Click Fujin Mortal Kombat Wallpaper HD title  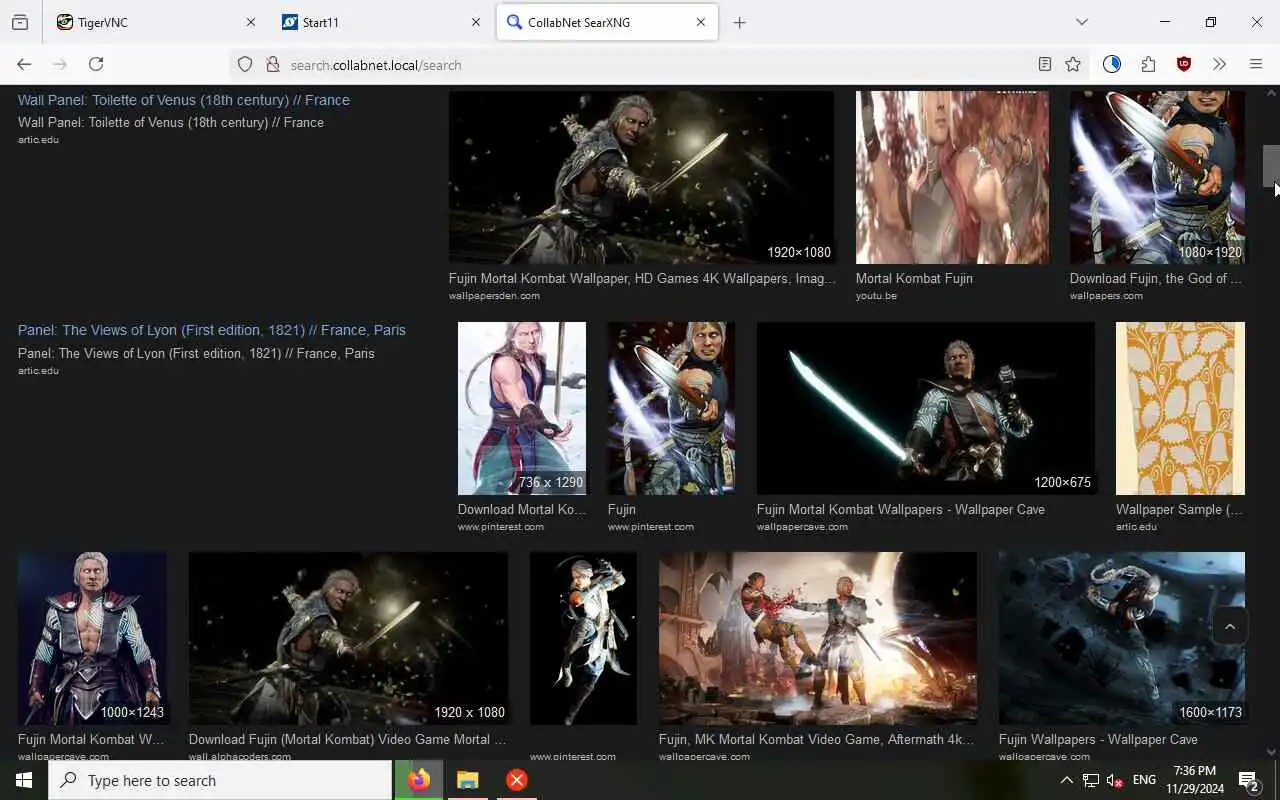coord(642,279)
